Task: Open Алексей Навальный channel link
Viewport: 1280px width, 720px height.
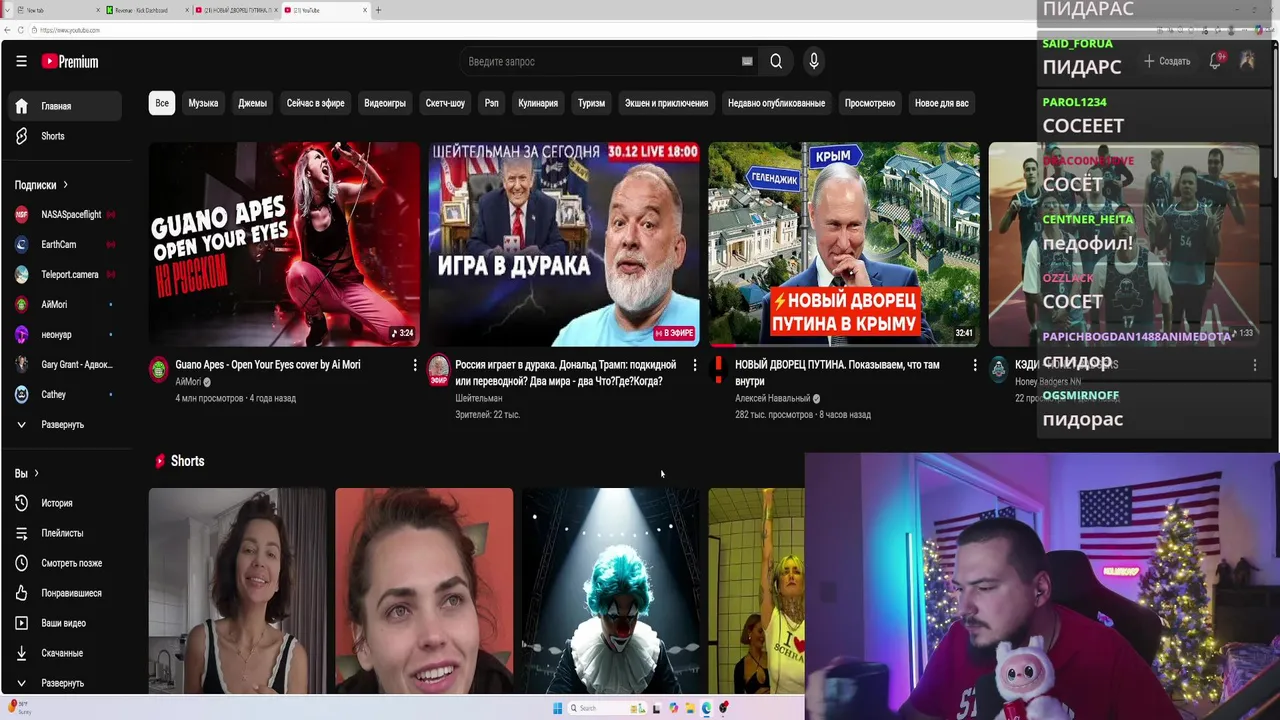Action: (x=772, y=398)
